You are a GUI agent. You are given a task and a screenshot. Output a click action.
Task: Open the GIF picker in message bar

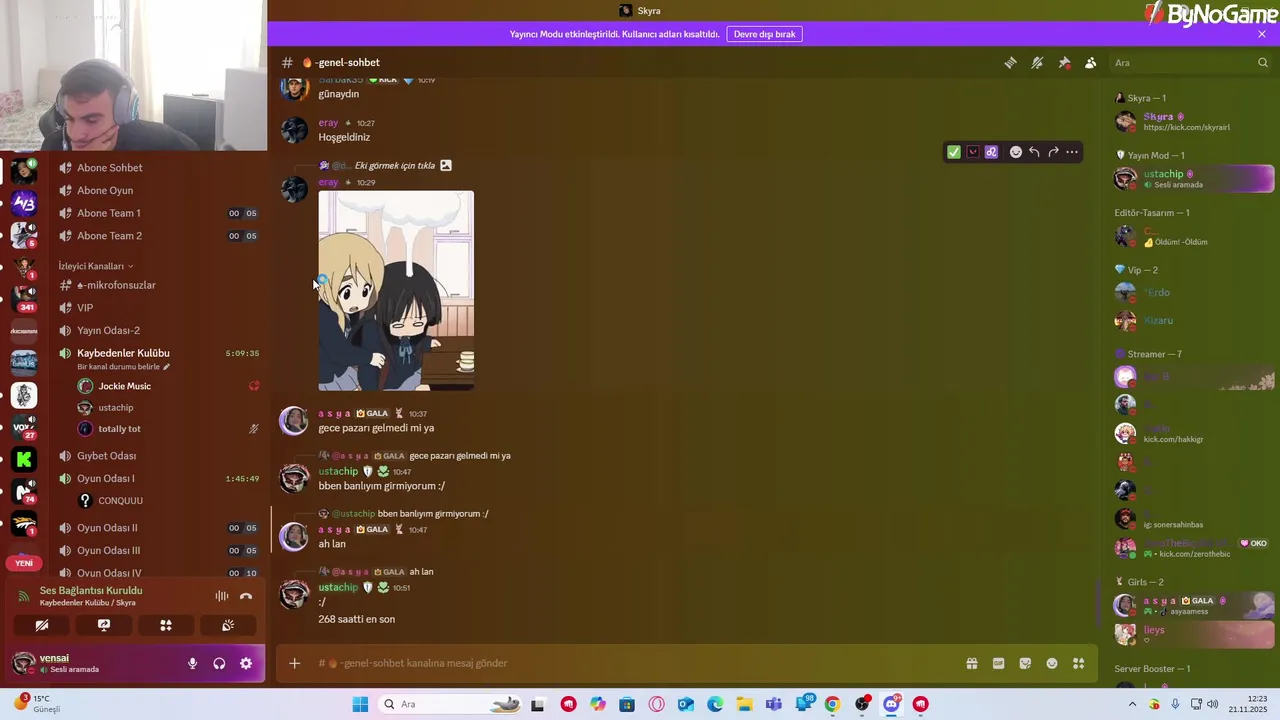click(x=998, y=663)
